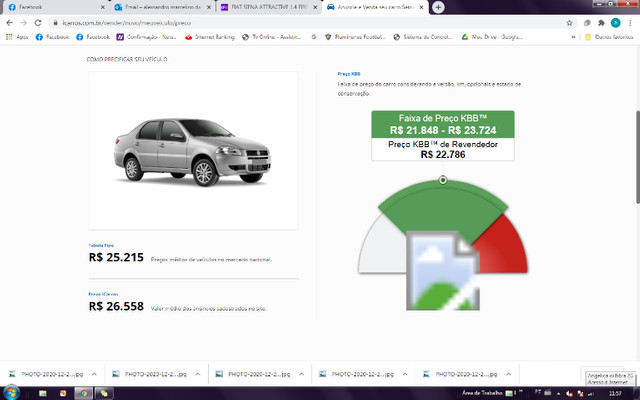Viewport: 640px width, 400px height.
Task: Open the Internet Banking bookmark
Action: coord(210,37)
